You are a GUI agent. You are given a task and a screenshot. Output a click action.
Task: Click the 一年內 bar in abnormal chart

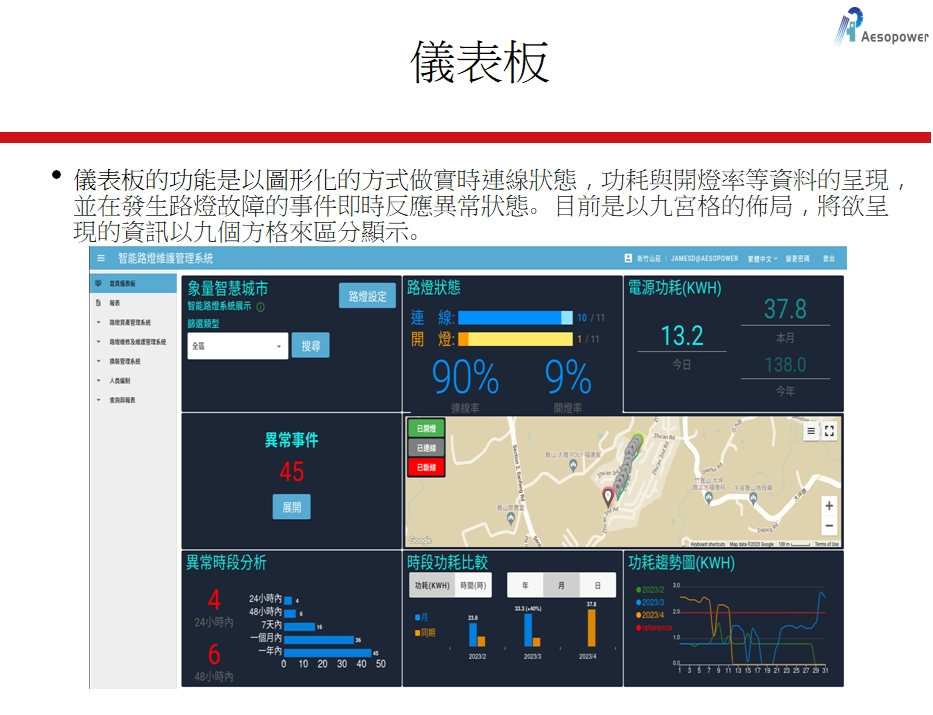(x=327, y=653)
